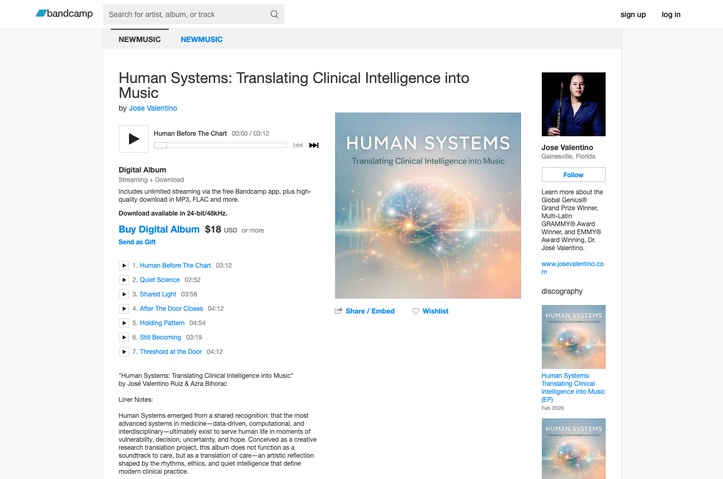Click the Feb 2026 release date text
The image size is (723, 479).
point(552,408)
